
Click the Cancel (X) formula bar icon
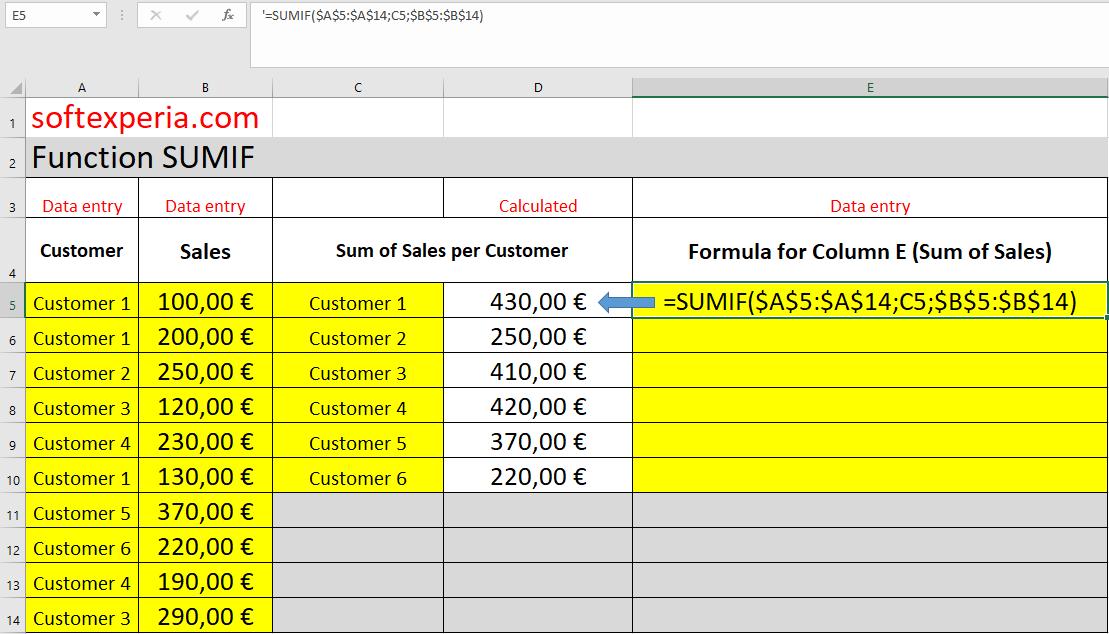click(156, 16)
